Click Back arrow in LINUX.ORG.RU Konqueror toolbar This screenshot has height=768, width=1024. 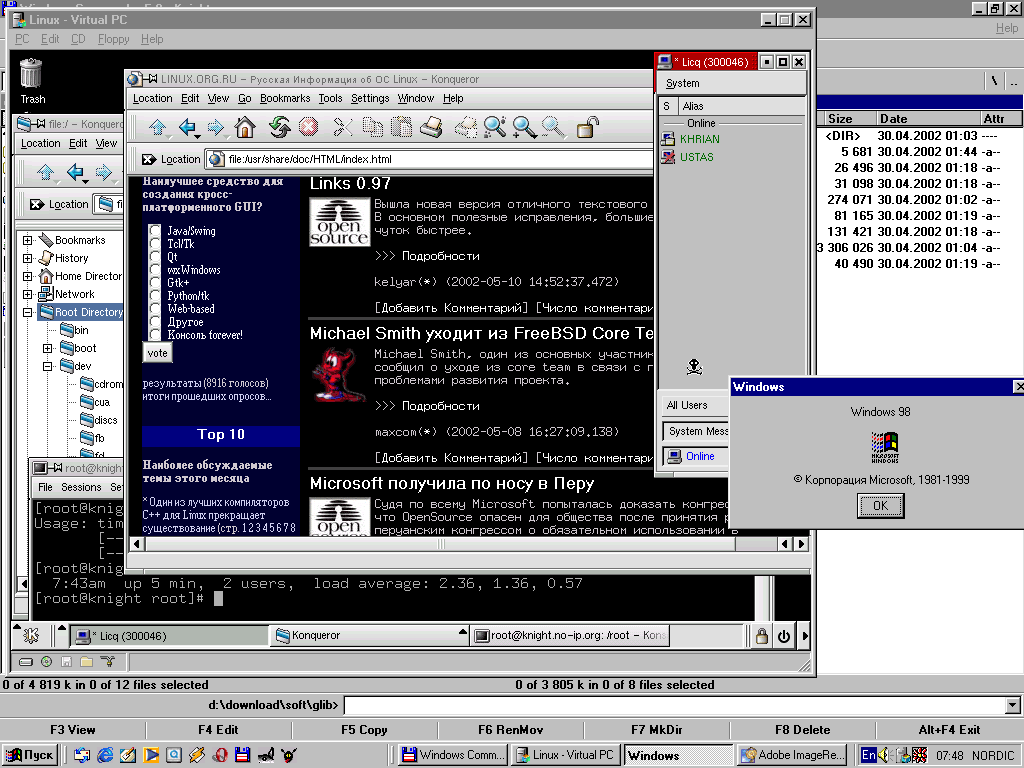(187, 127)
